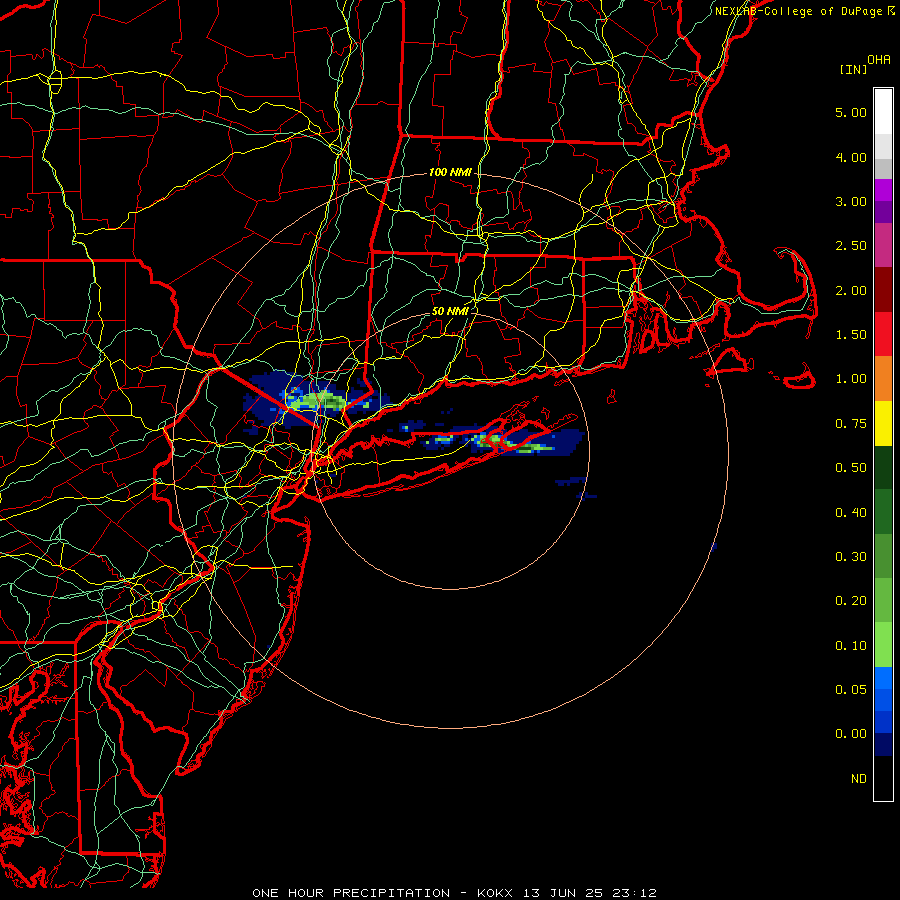Pick the orange legend swatch
This screenshot has width=900, height=900.
(x=883, y=378)
